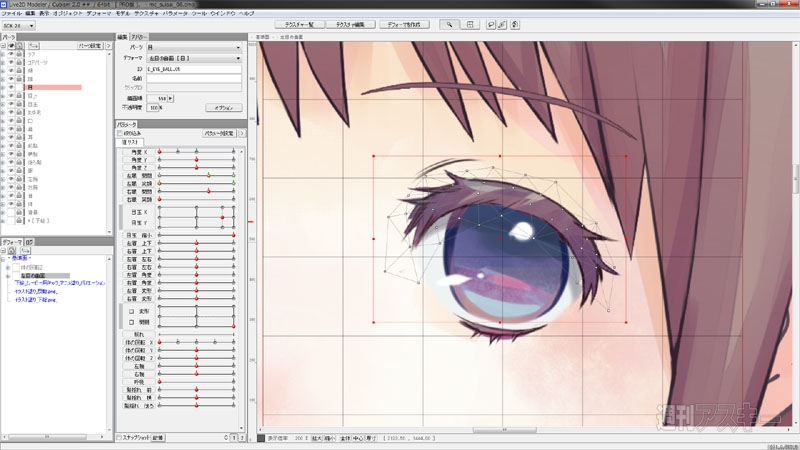
Task: Click the パーツ設定 button
Action: click(x=90, y=46)
